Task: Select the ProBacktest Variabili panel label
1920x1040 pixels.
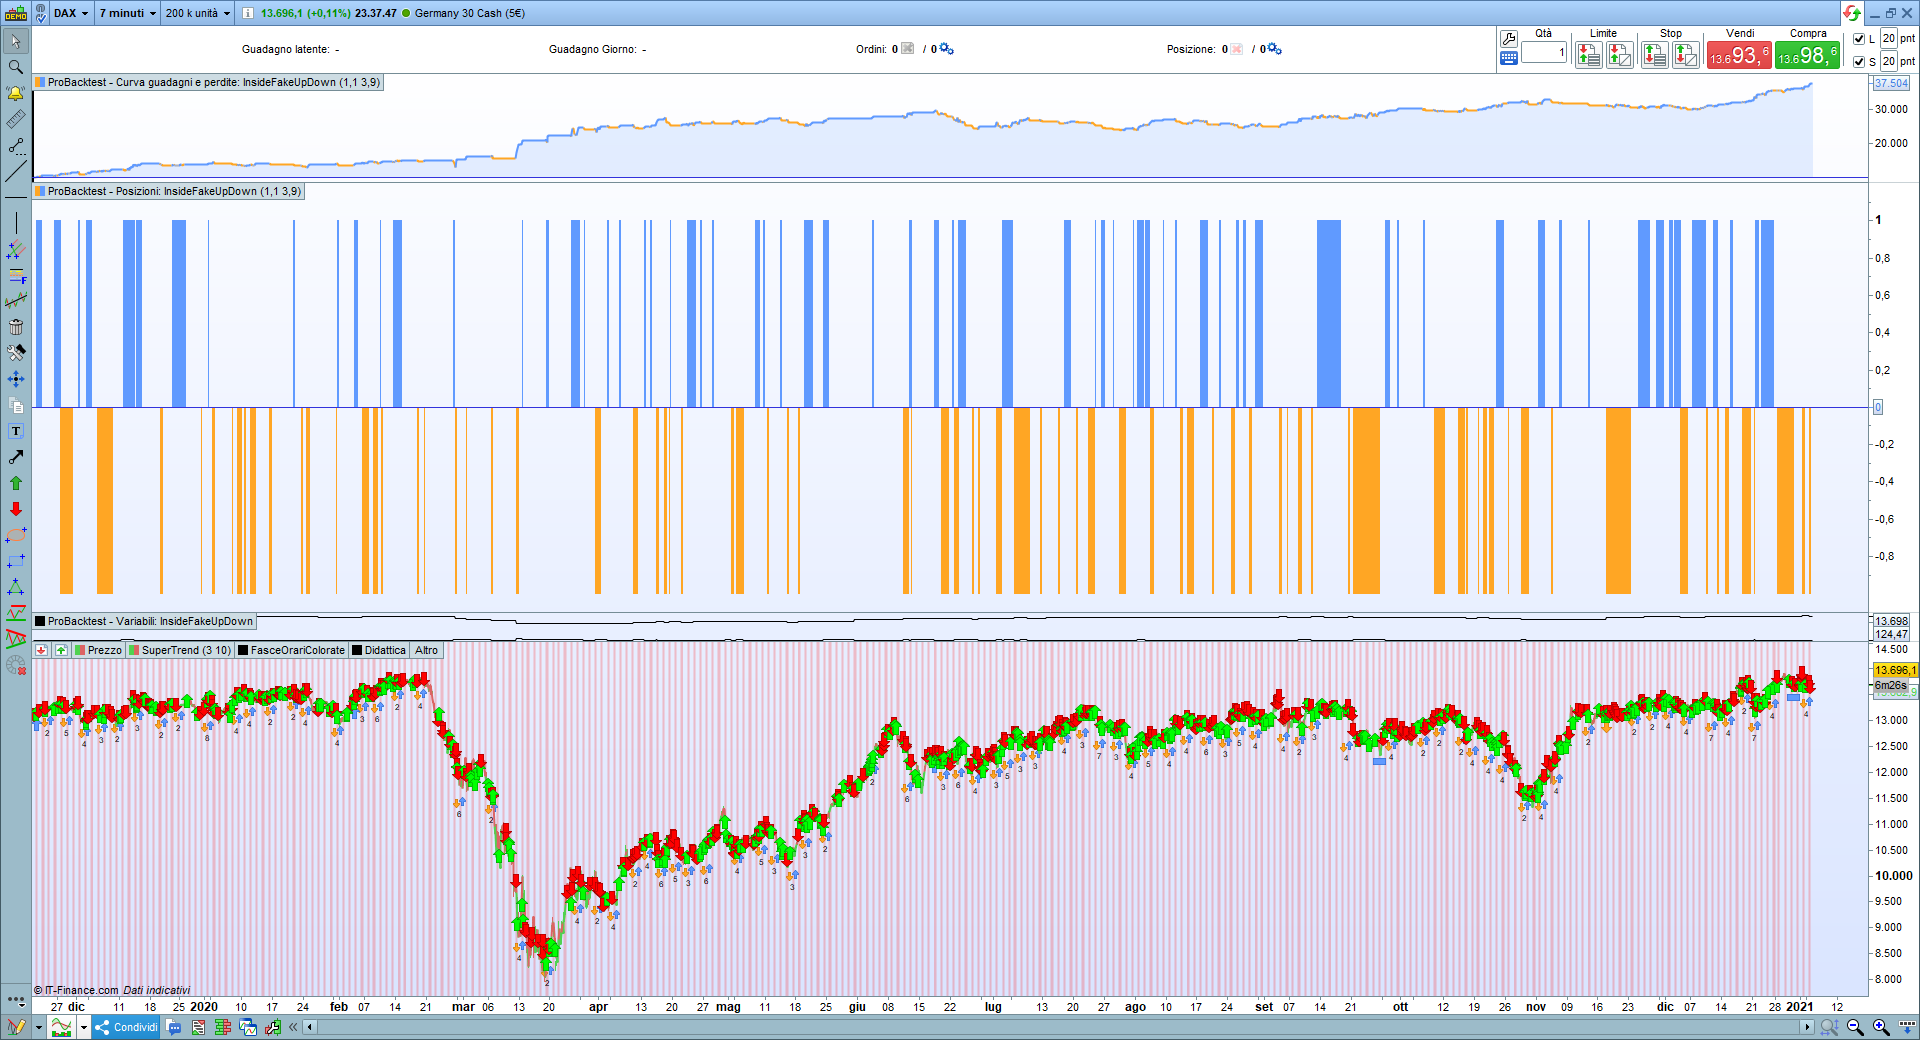Action: [144, 621]
